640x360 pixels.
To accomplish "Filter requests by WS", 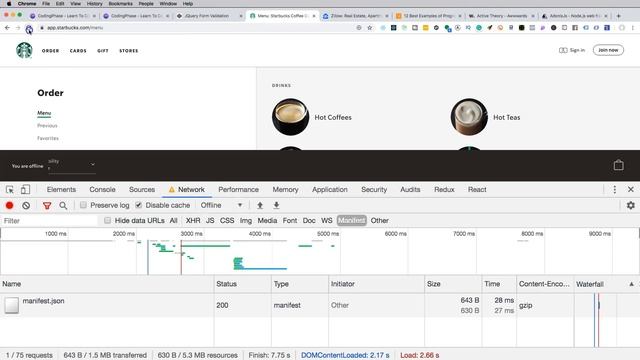I will [327, 220].
